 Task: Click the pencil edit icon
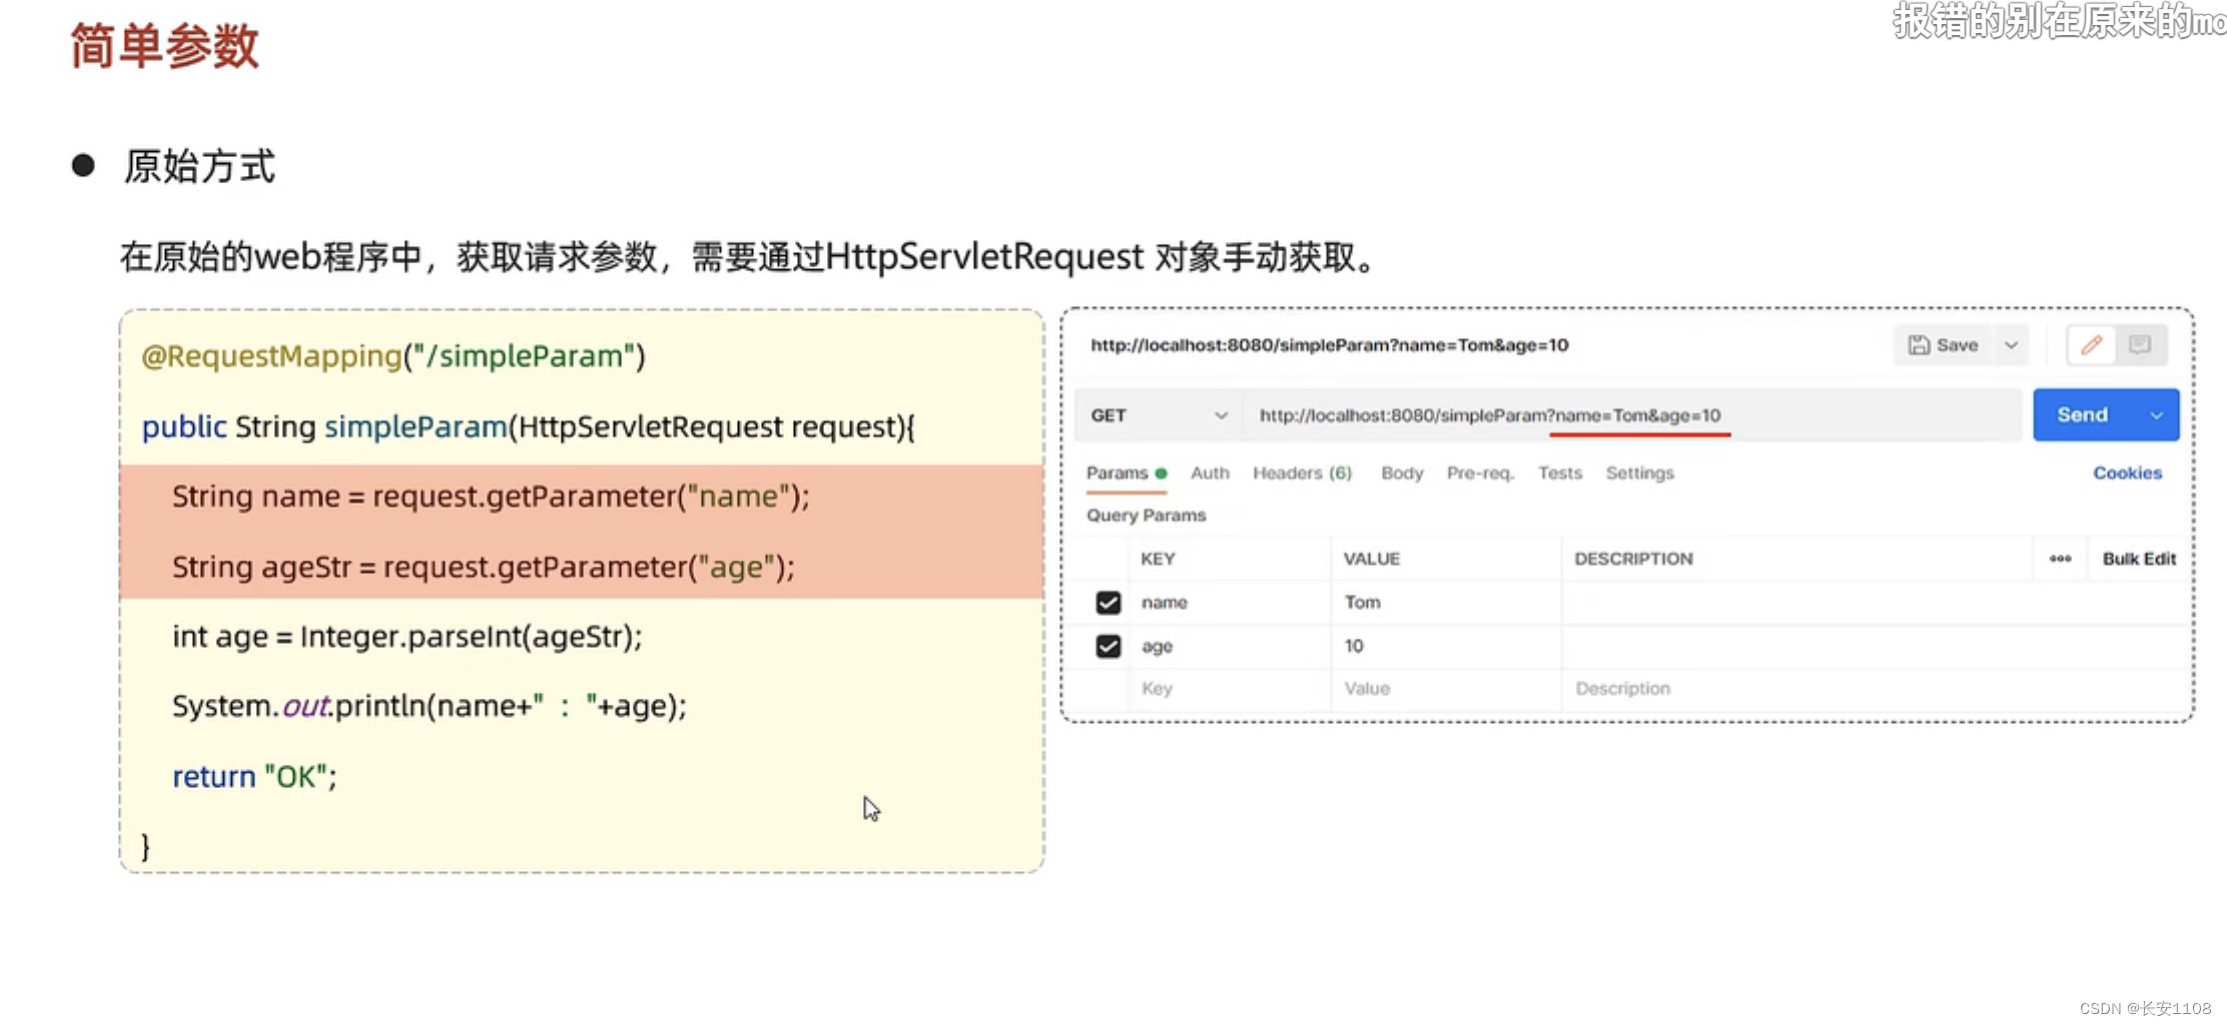pyautogui.click(x=2091, y=345)
